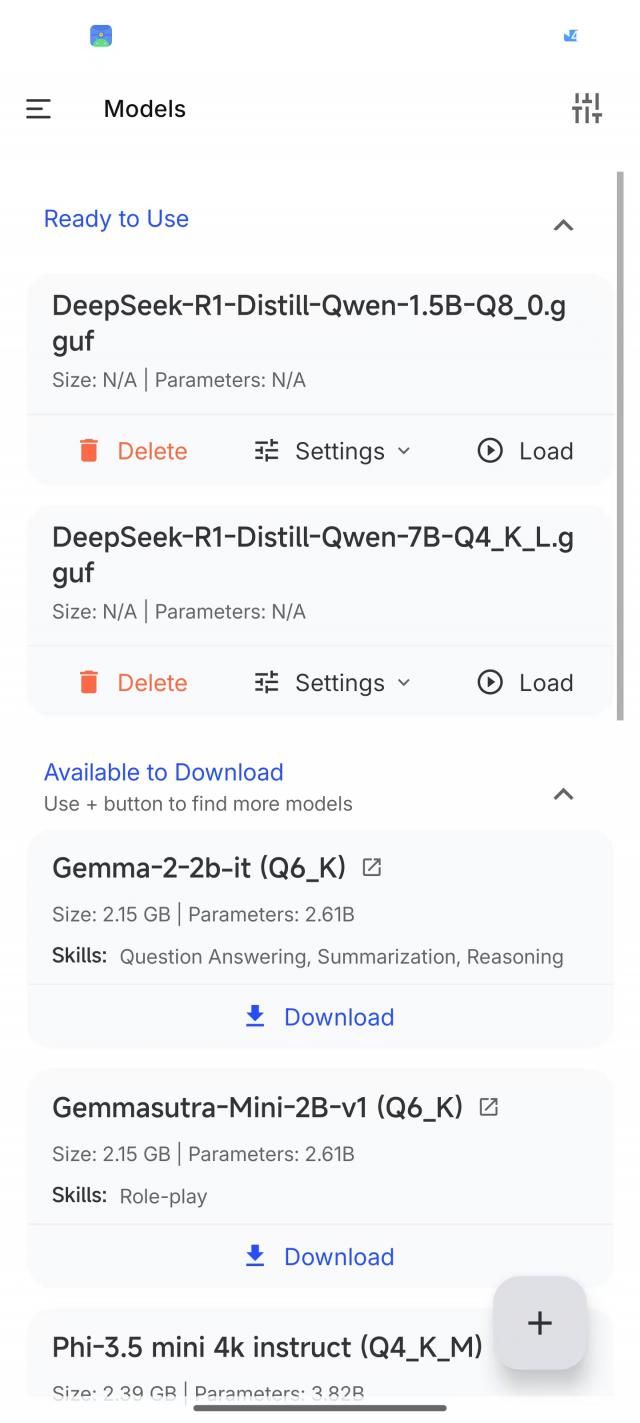This screenshot has width=640, height=1423.
Task: Open the filter sliders icon top right
Action: pyautogui.click(x=587, y=108)
